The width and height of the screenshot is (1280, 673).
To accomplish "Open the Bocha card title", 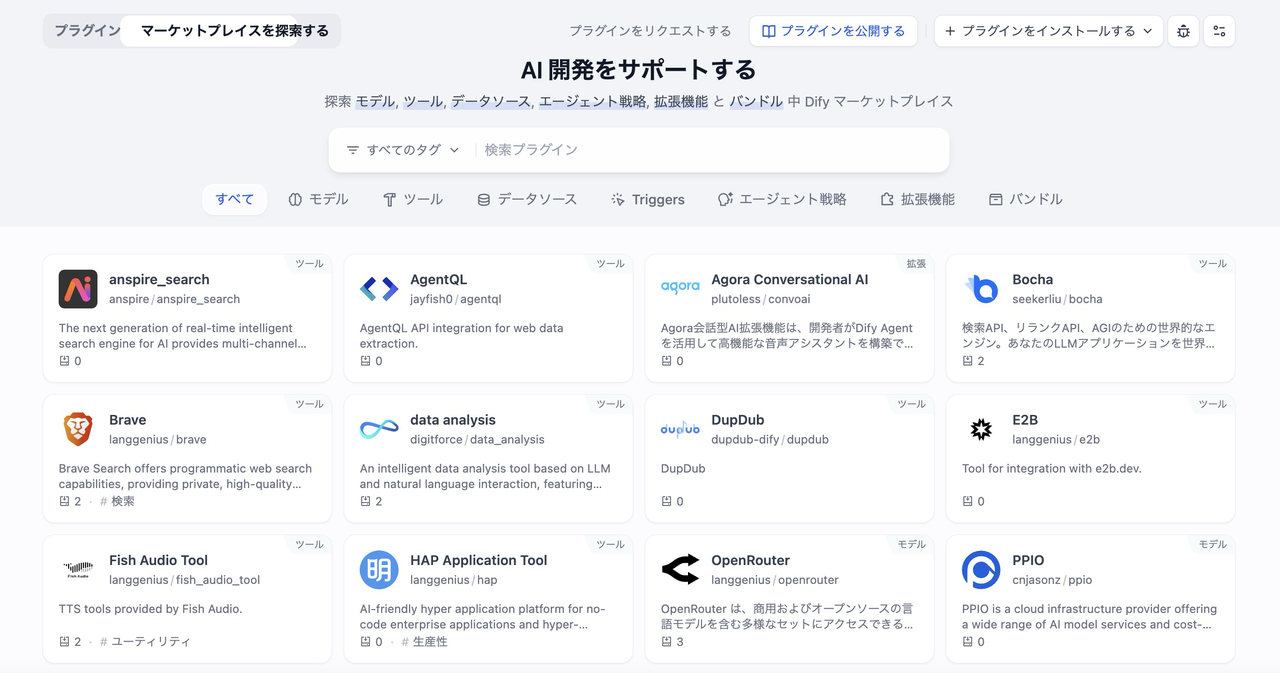I will [x=1032, y=280].
